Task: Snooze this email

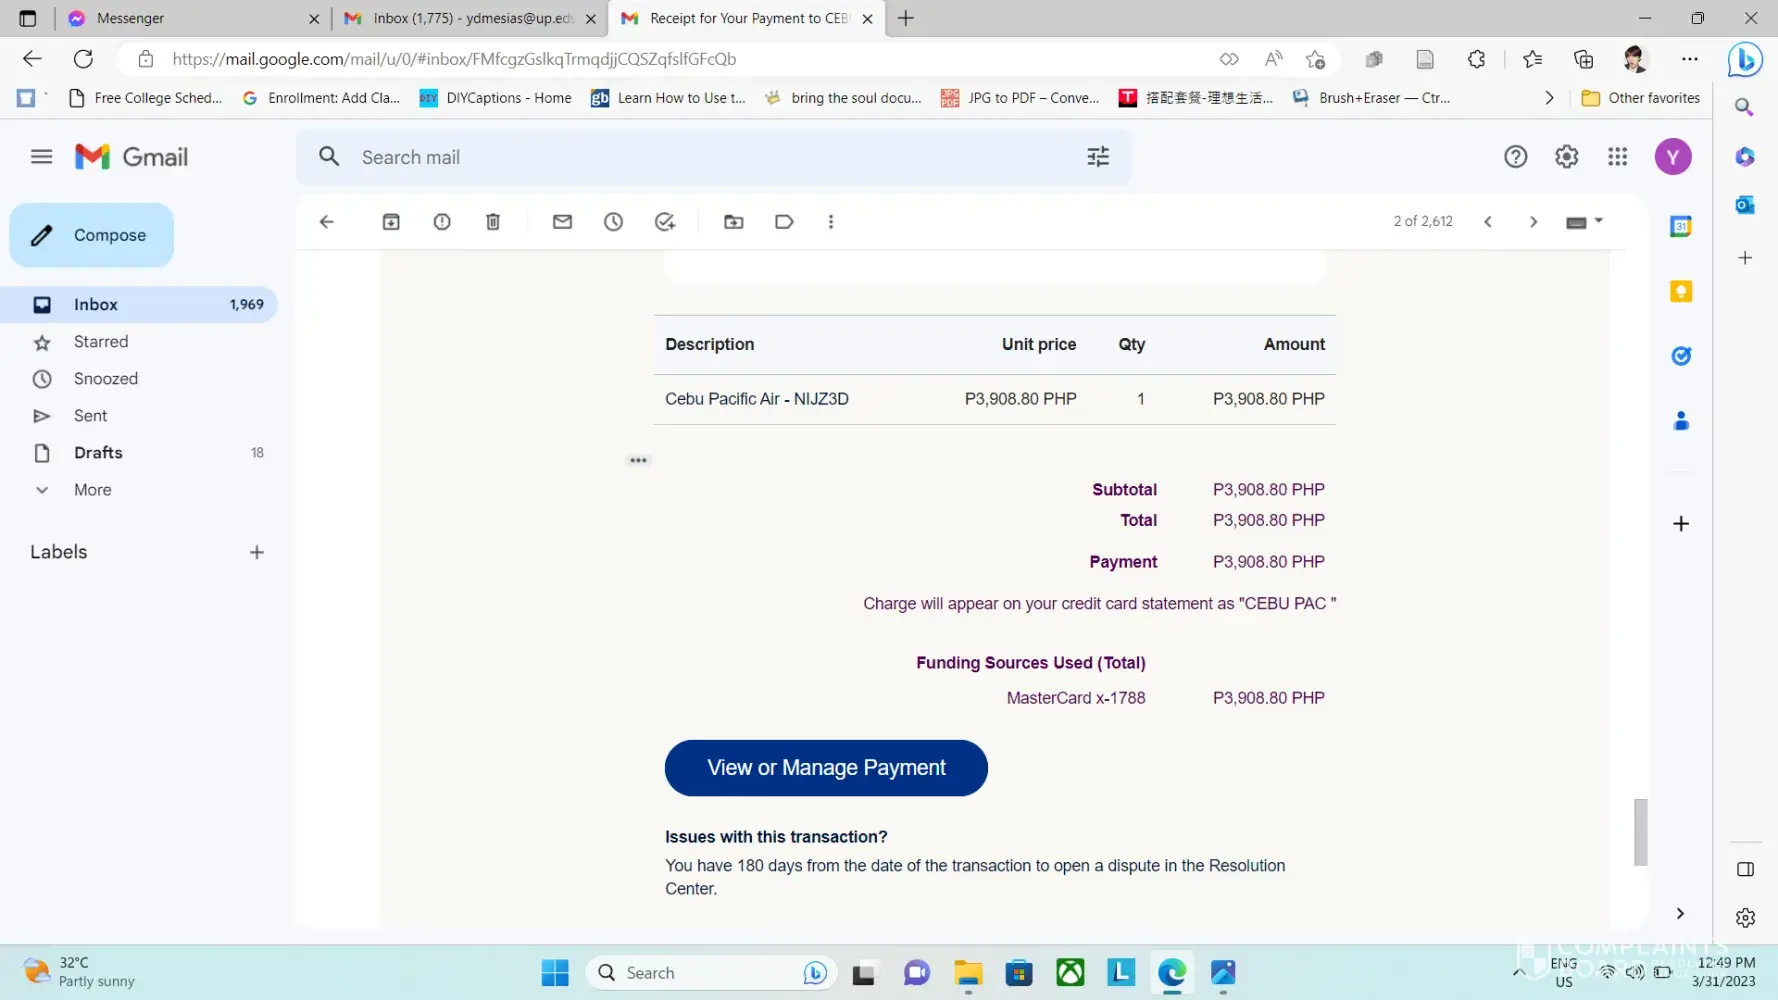Action: click(613, 222)
